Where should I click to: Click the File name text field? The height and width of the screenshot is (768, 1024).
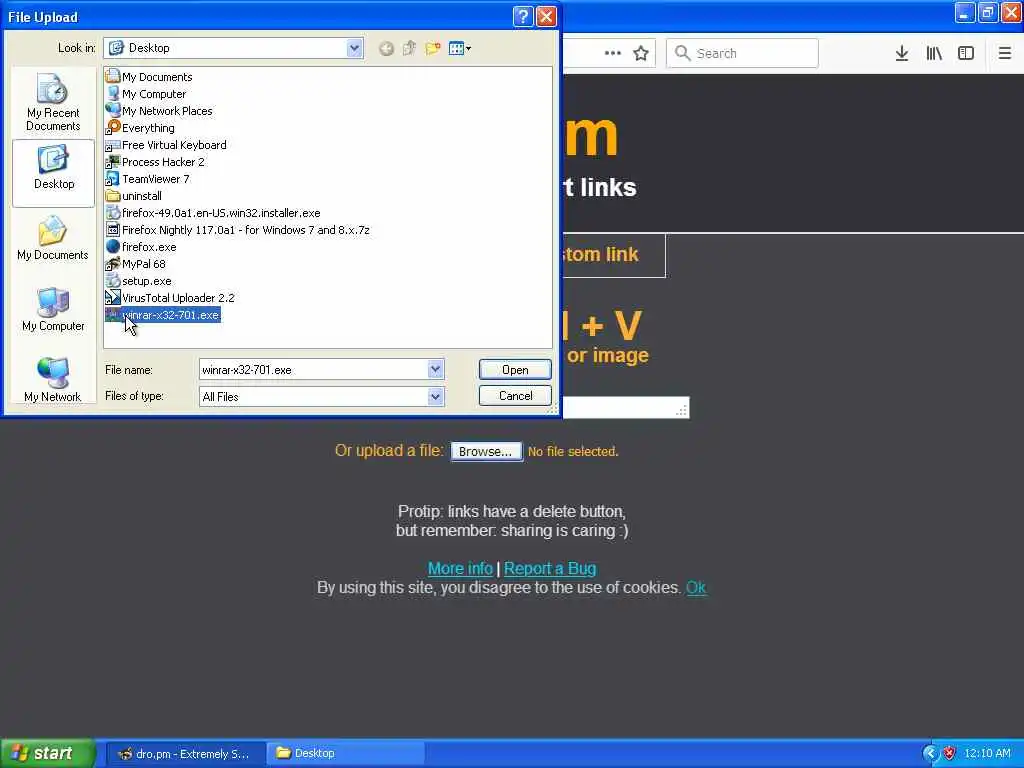313,370
